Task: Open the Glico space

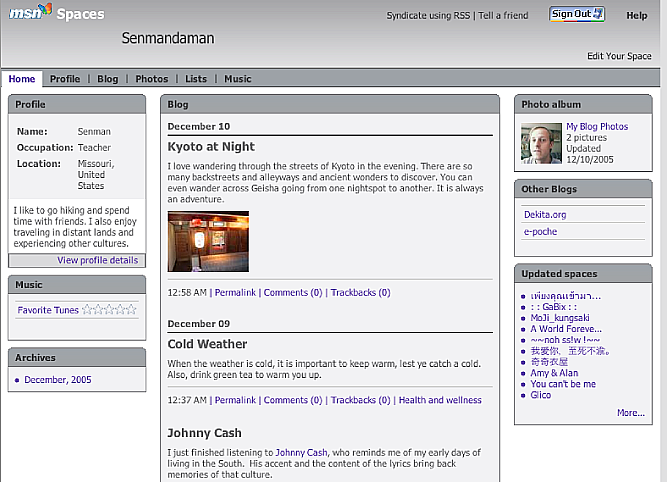Action: [x=541, y=395]
